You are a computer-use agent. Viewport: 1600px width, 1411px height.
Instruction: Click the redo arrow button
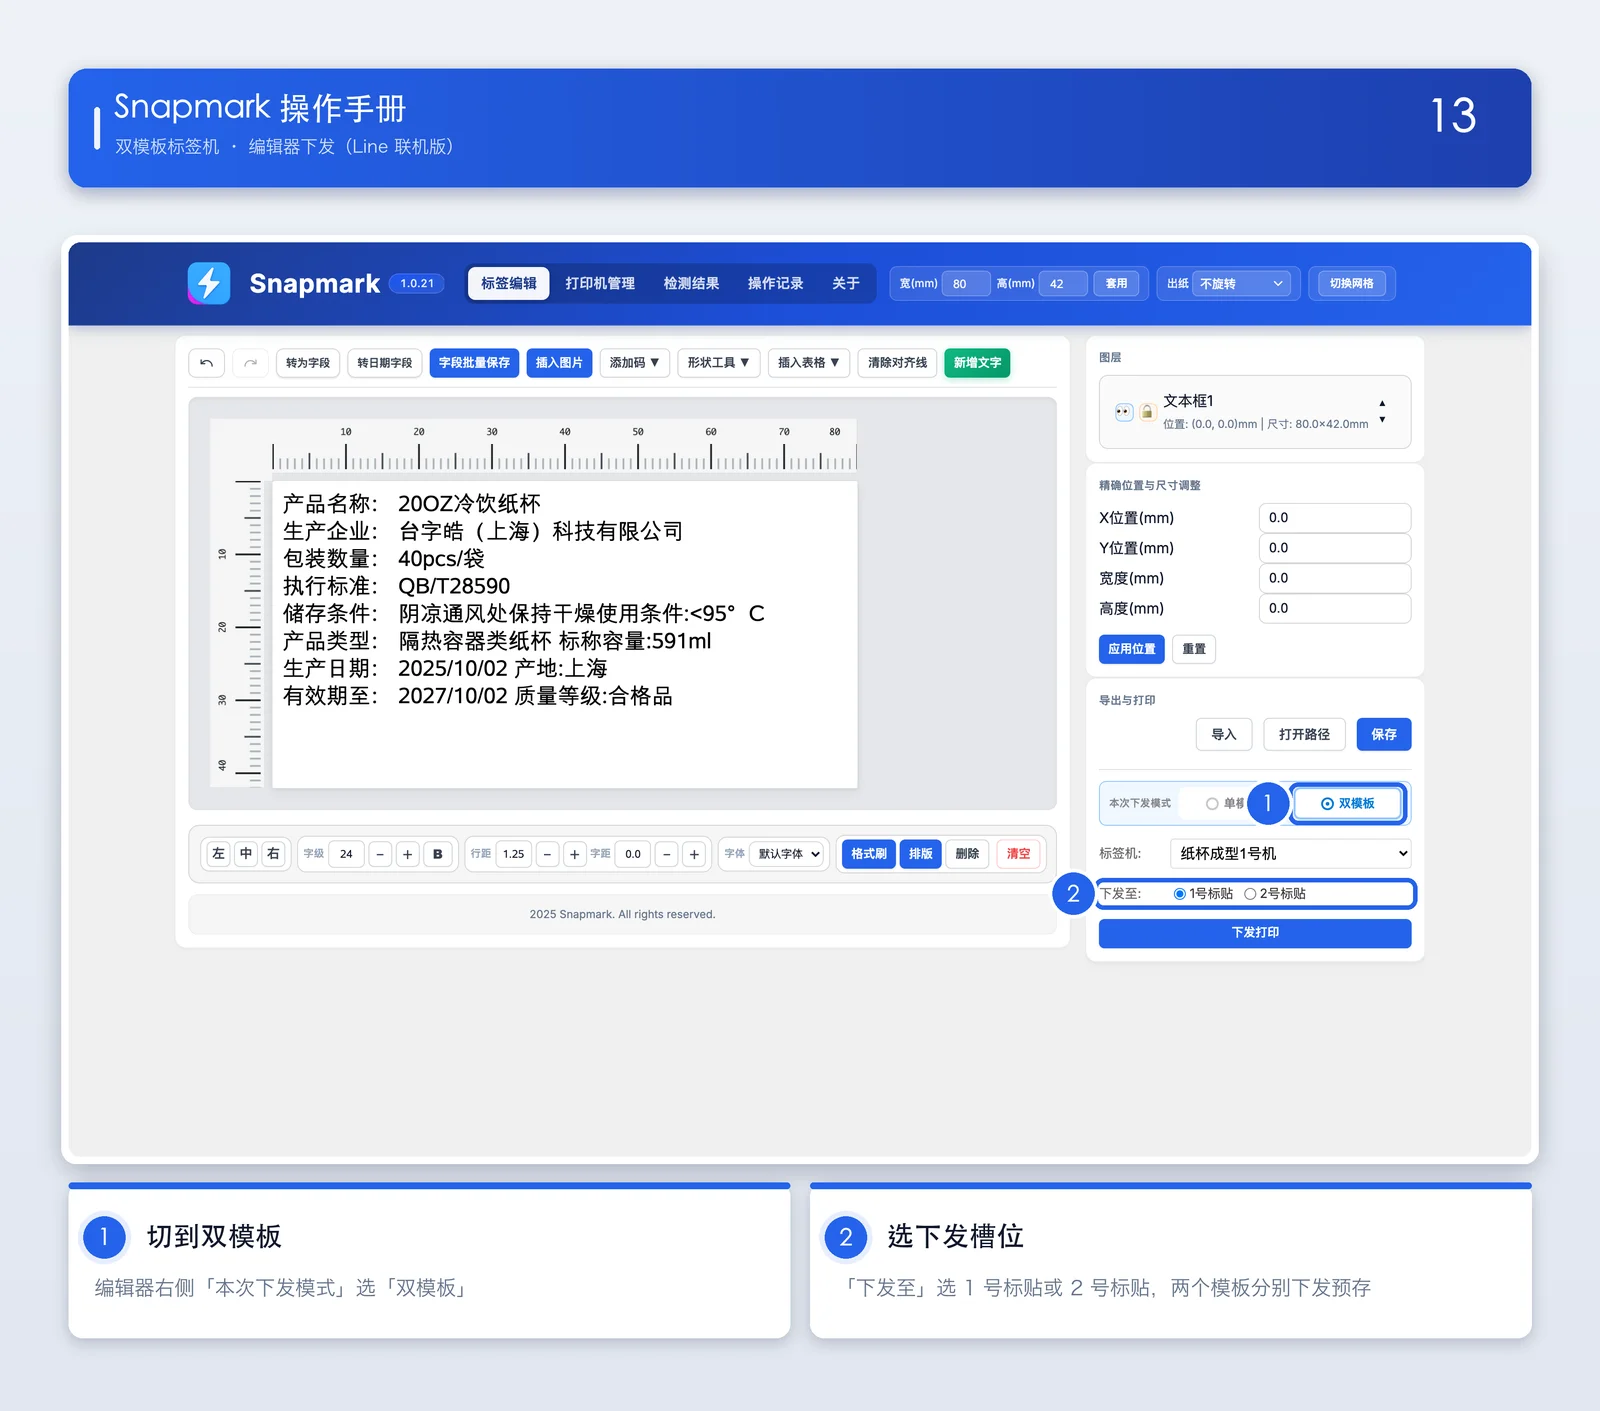250,363
